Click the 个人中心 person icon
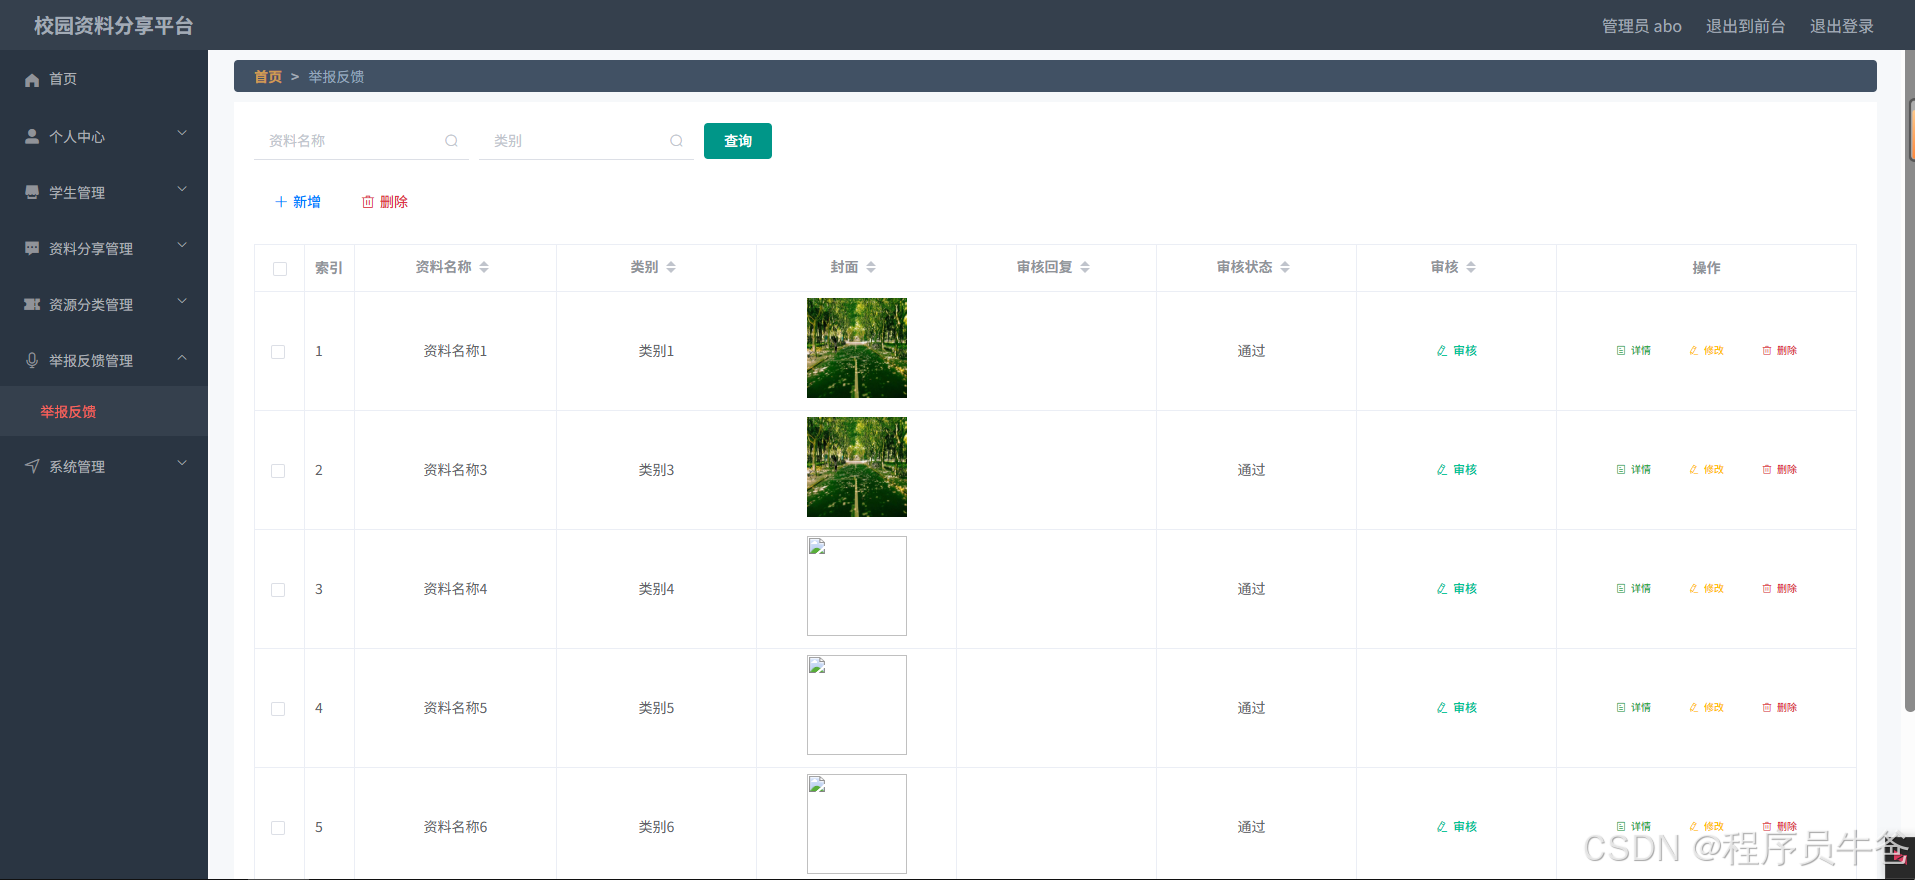 click(32, 137)
